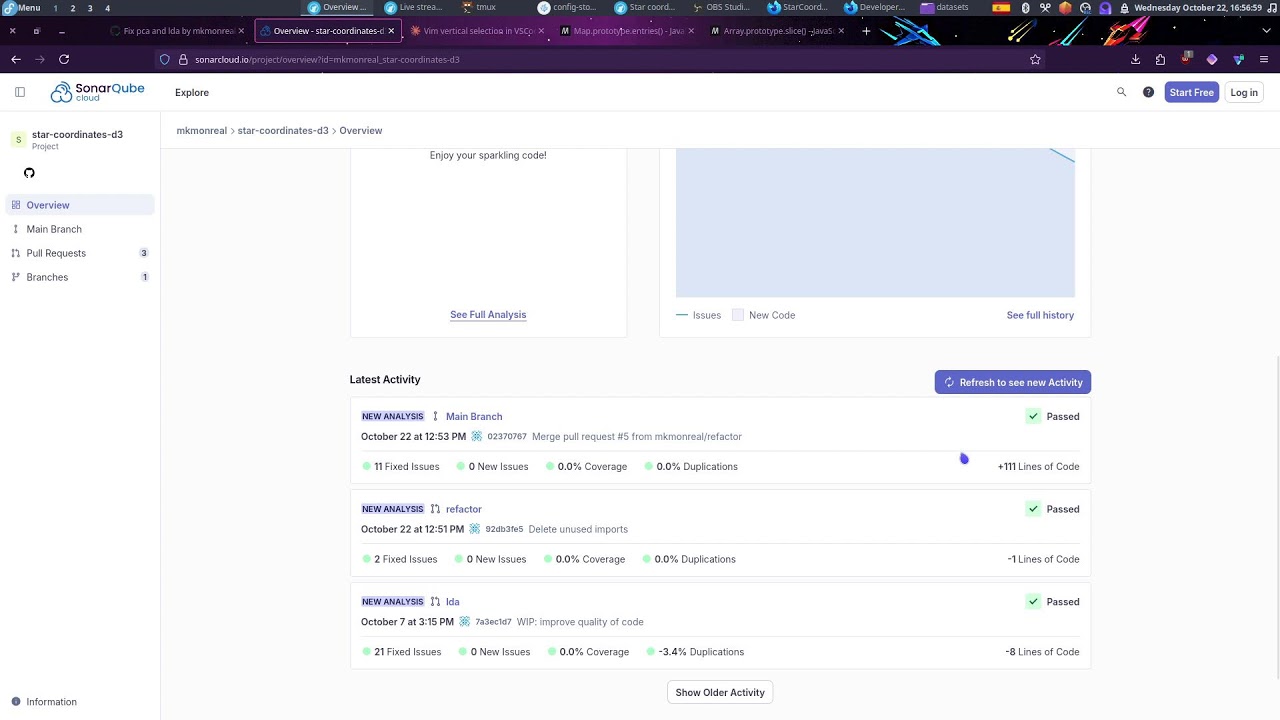The height and width of the screenshot is (720, 1280).
Task: Open Branches in the sidebar
Action: (x=80, y=277)
